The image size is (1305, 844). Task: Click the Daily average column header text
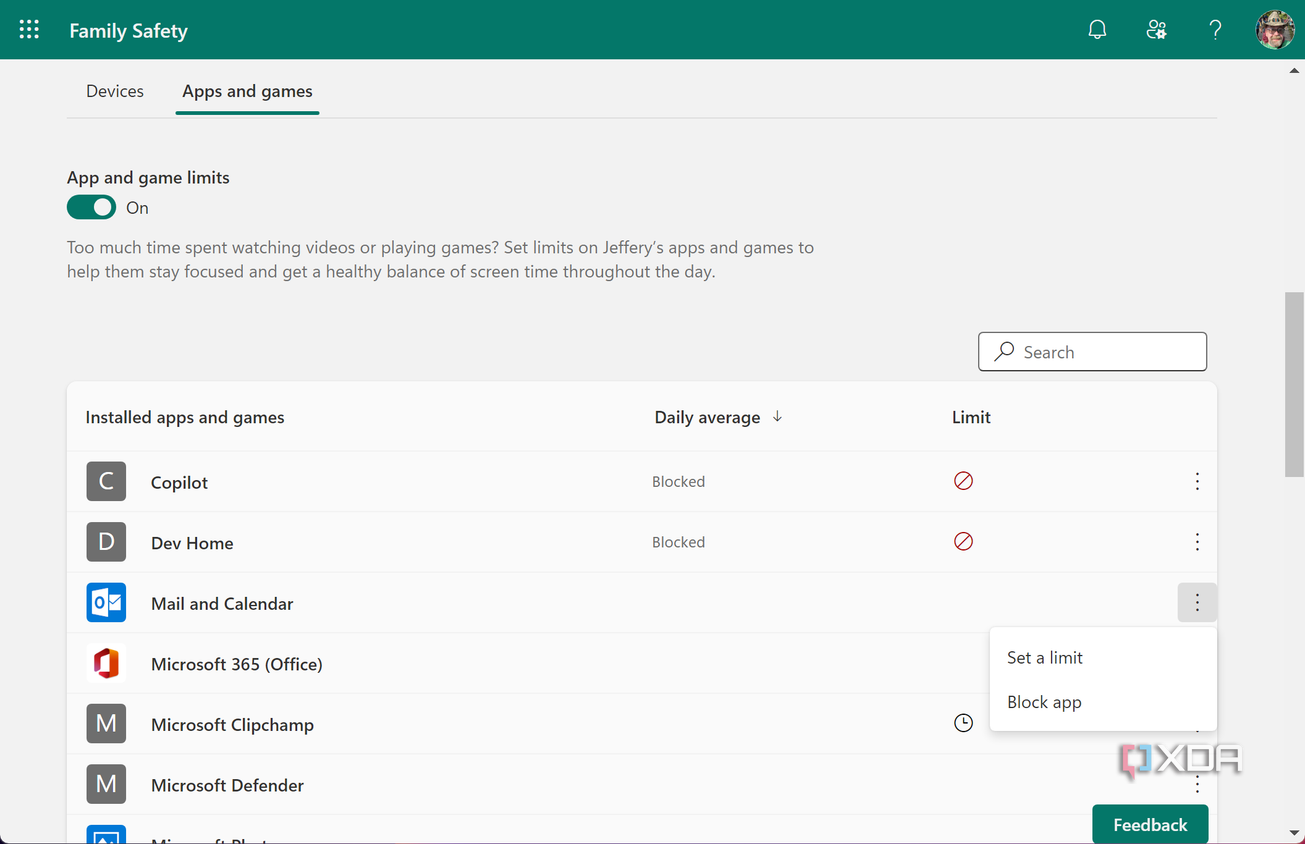pyautogui.click(x=707, y=417)
